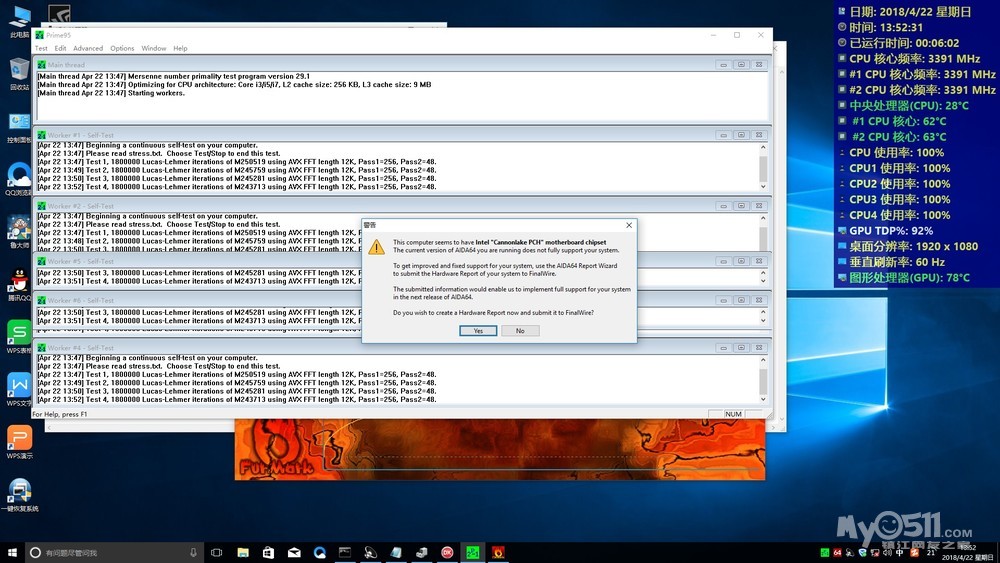The width and height of the screenshot is (1000, 563).
Task: Click the 'Starting workers.' log line
Action: 111,93
